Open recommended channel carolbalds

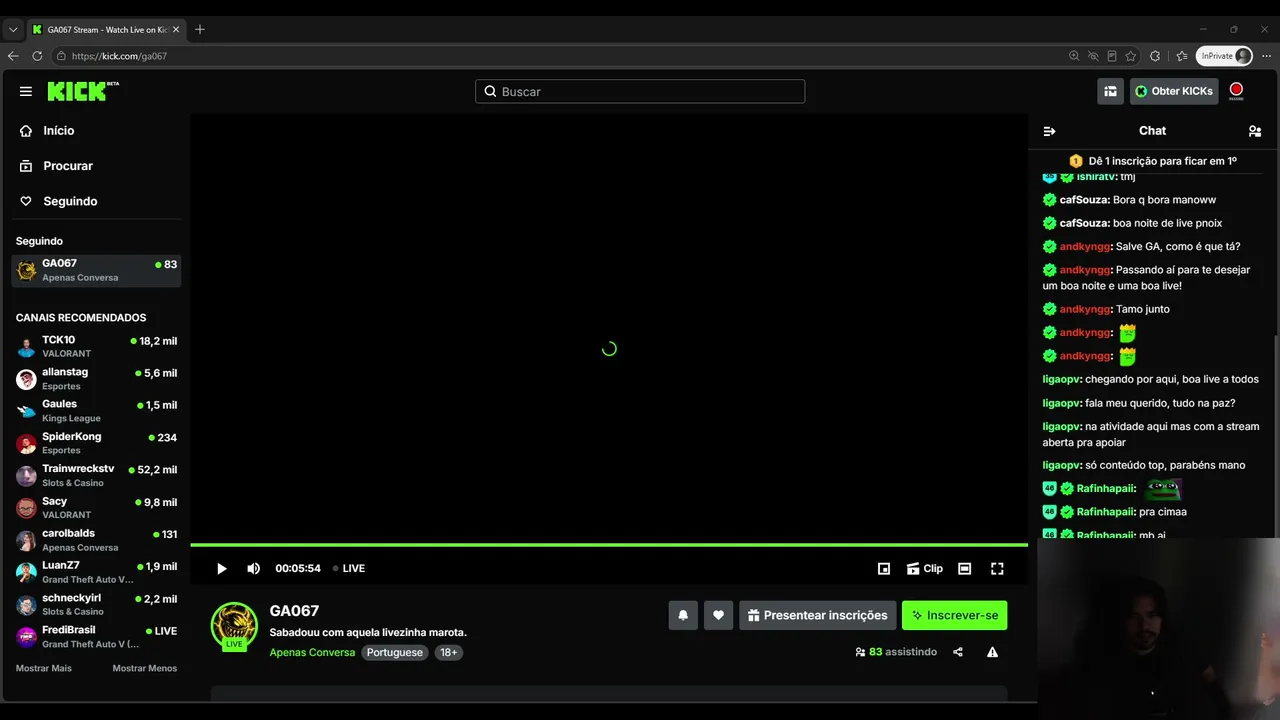click(x=96, y=540)
